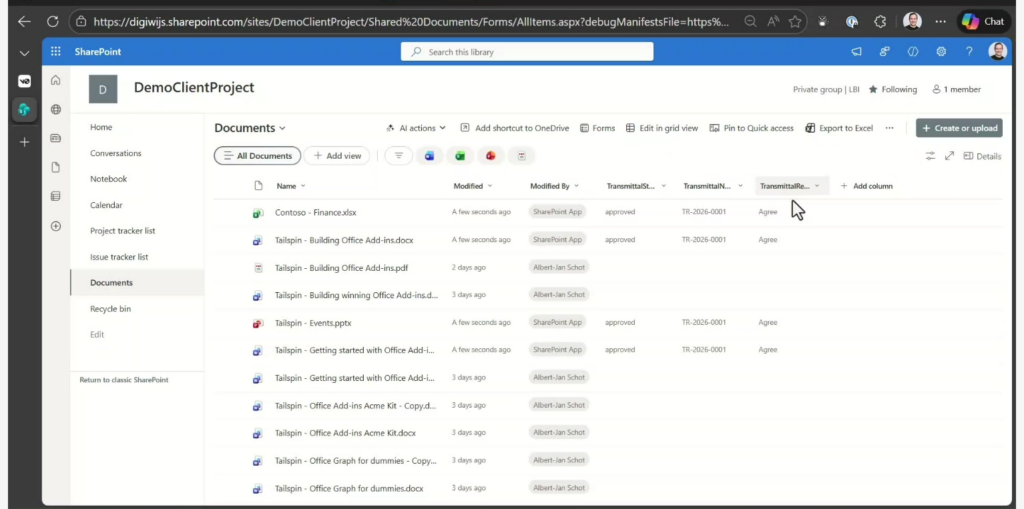The width and height of the screenshot is (1024, 509).
Task: Select the All Documents view tab
Action: click(257, 156)
